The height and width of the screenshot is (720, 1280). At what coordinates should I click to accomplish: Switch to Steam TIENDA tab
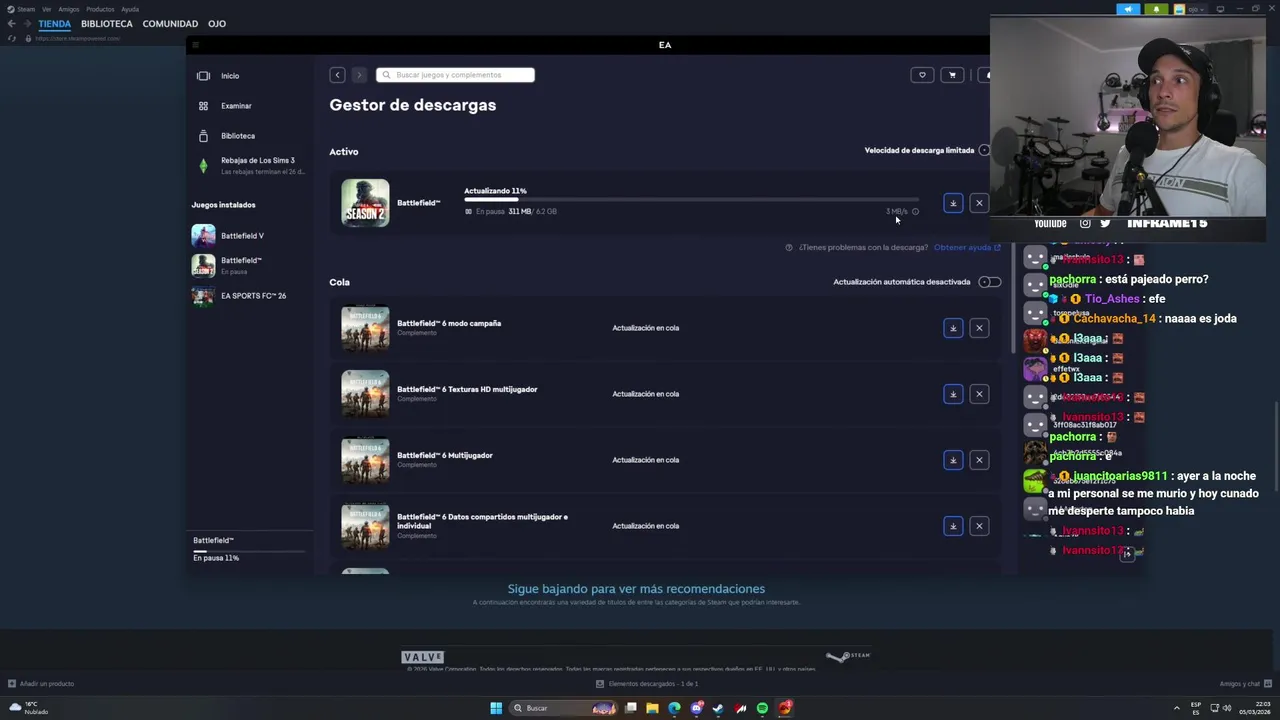click(x=55, y=24)
